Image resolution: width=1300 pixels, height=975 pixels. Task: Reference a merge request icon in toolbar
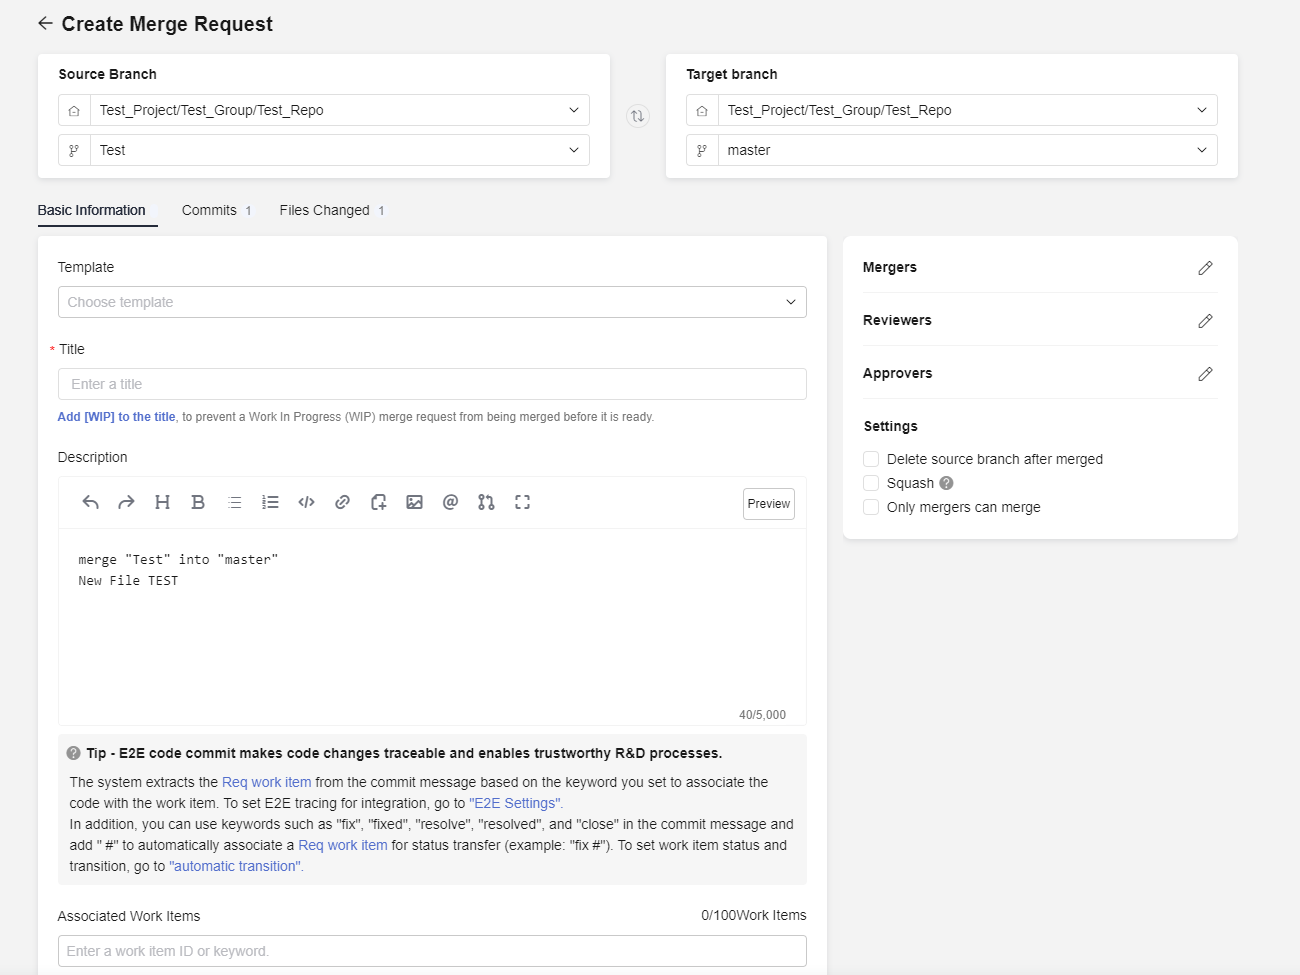click(x=486, y=502)
